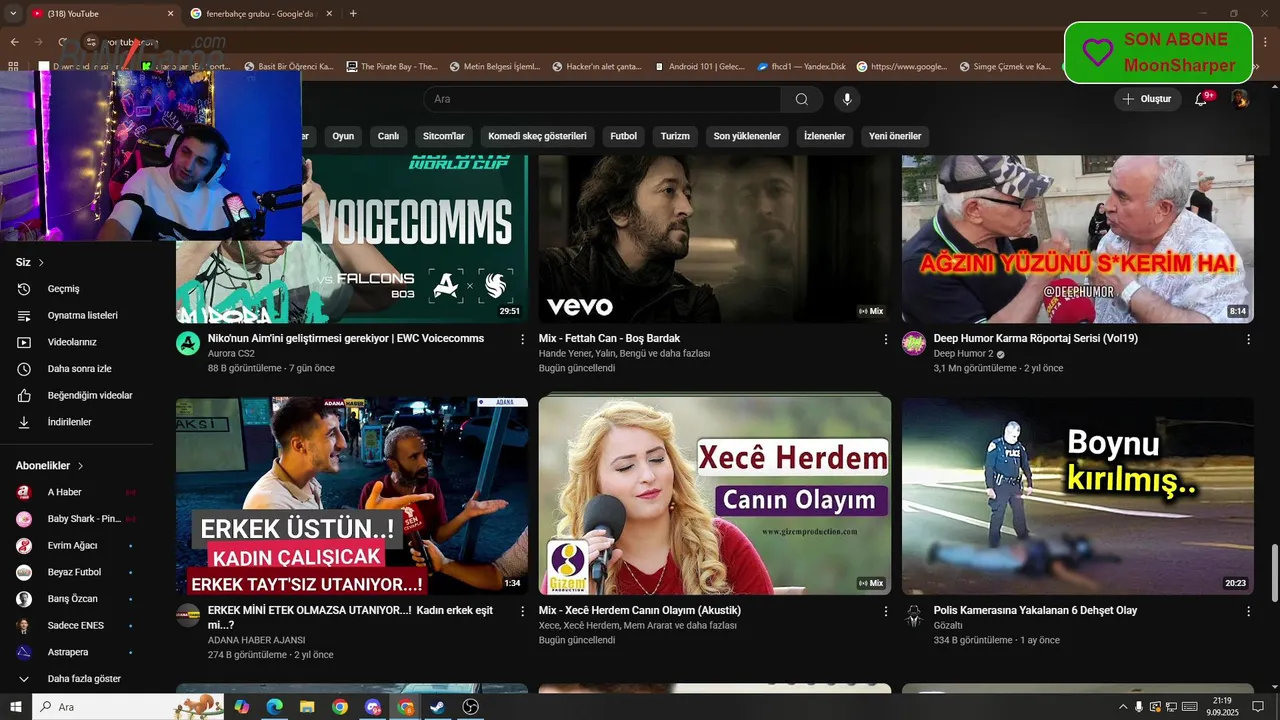Open the notifications bell
Viewport: 1280px width, 720px height.
point(1201,99)
